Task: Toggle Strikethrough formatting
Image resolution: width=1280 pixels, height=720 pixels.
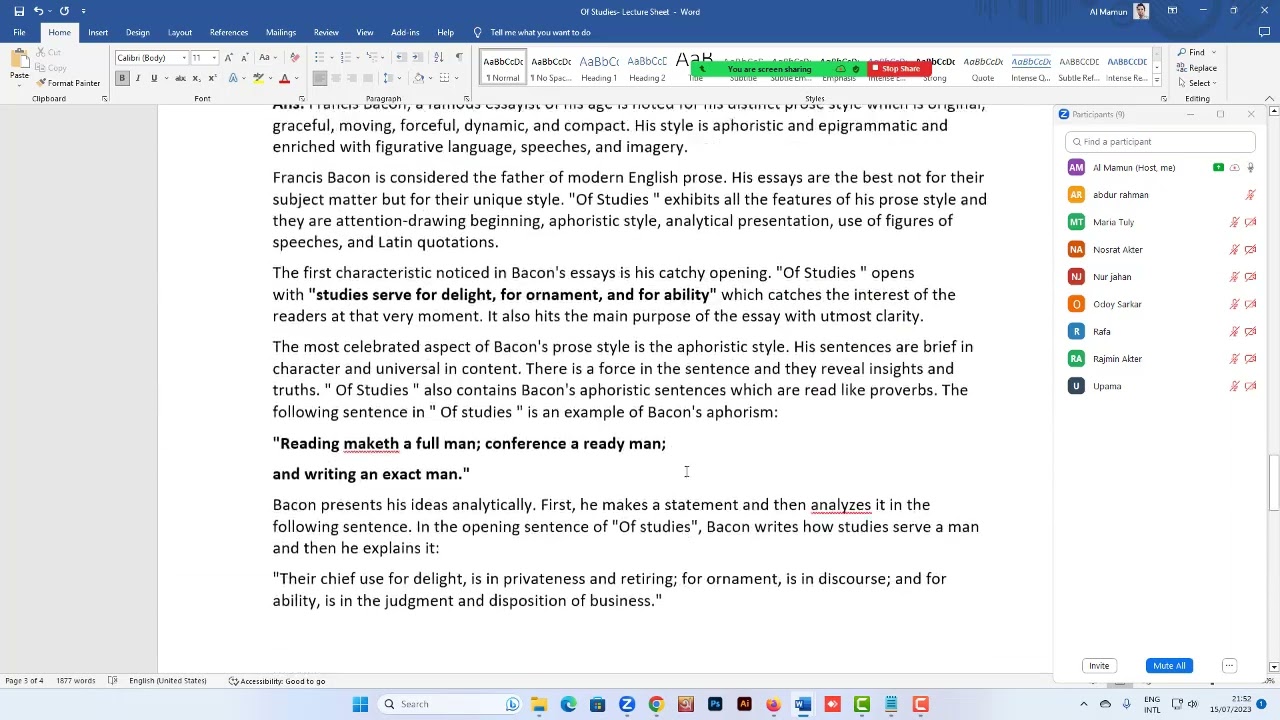Action: [180, 78]
